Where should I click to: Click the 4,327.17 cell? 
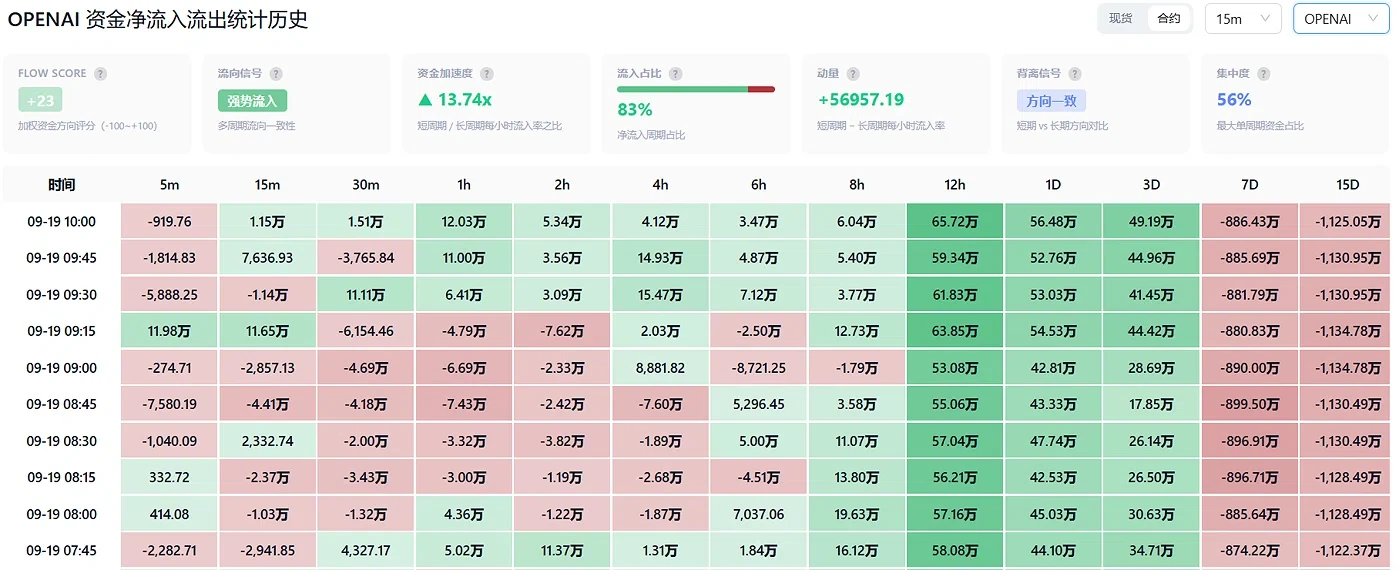[x=365, y=550]
